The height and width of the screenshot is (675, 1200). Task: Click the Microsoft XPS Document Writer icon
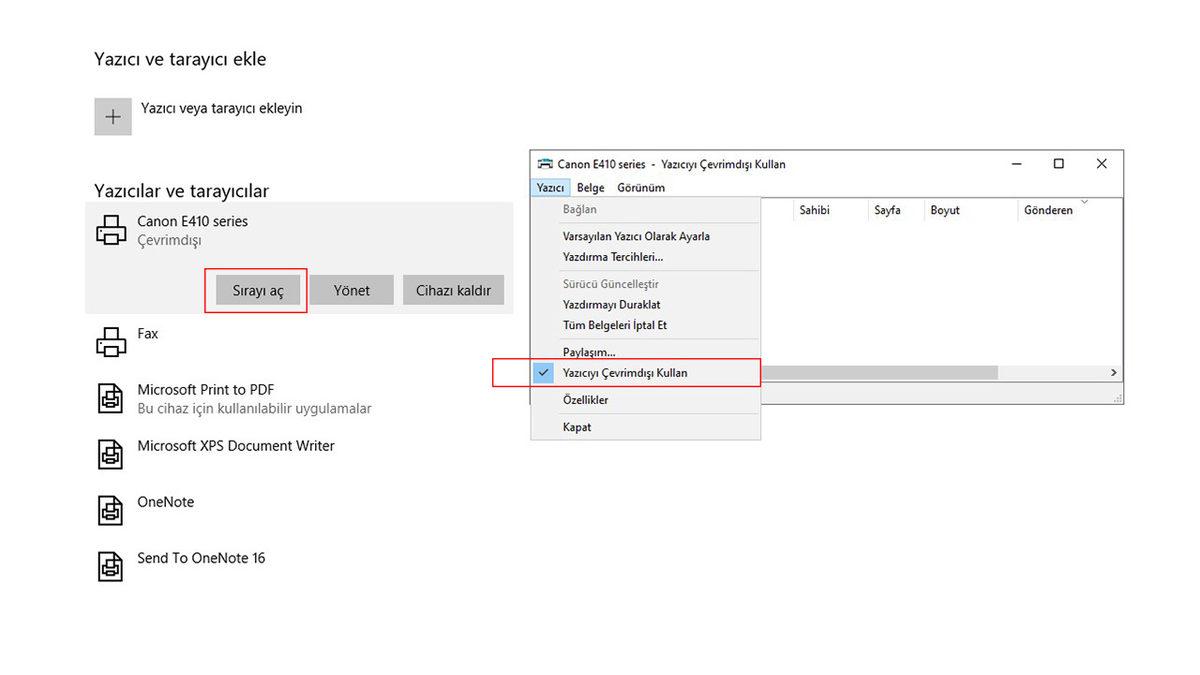click(111, 455)
